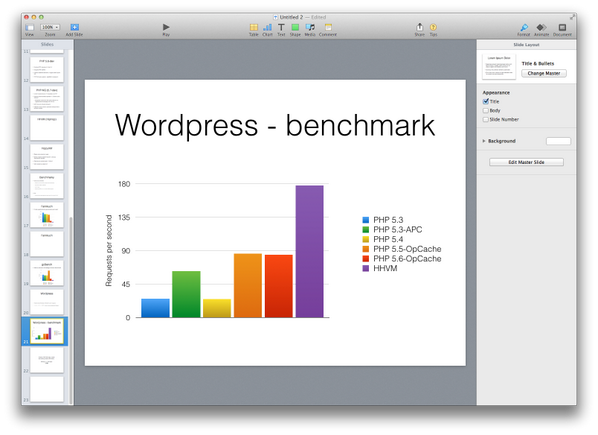Select slide 19 thumbnail with chart

click(47, 273)
